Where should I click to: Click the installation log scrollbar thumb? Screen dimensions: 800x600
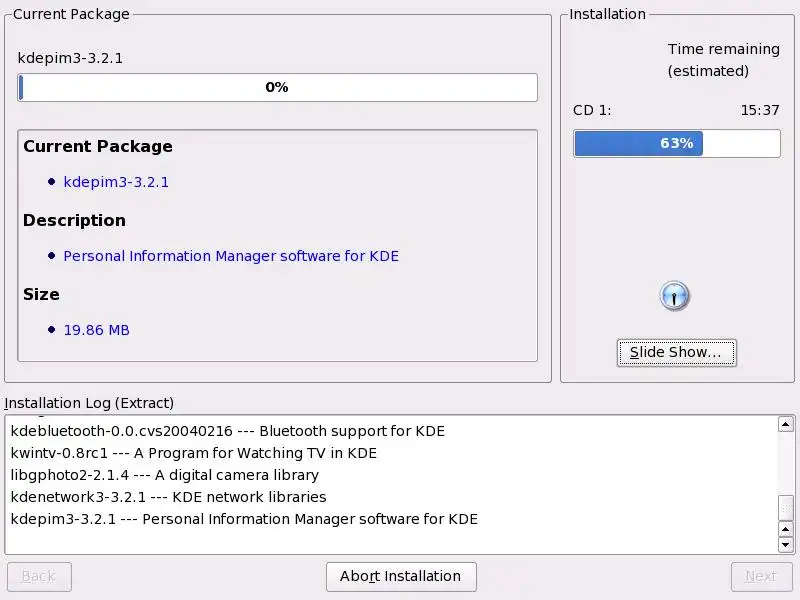click(x=786, y=508)
